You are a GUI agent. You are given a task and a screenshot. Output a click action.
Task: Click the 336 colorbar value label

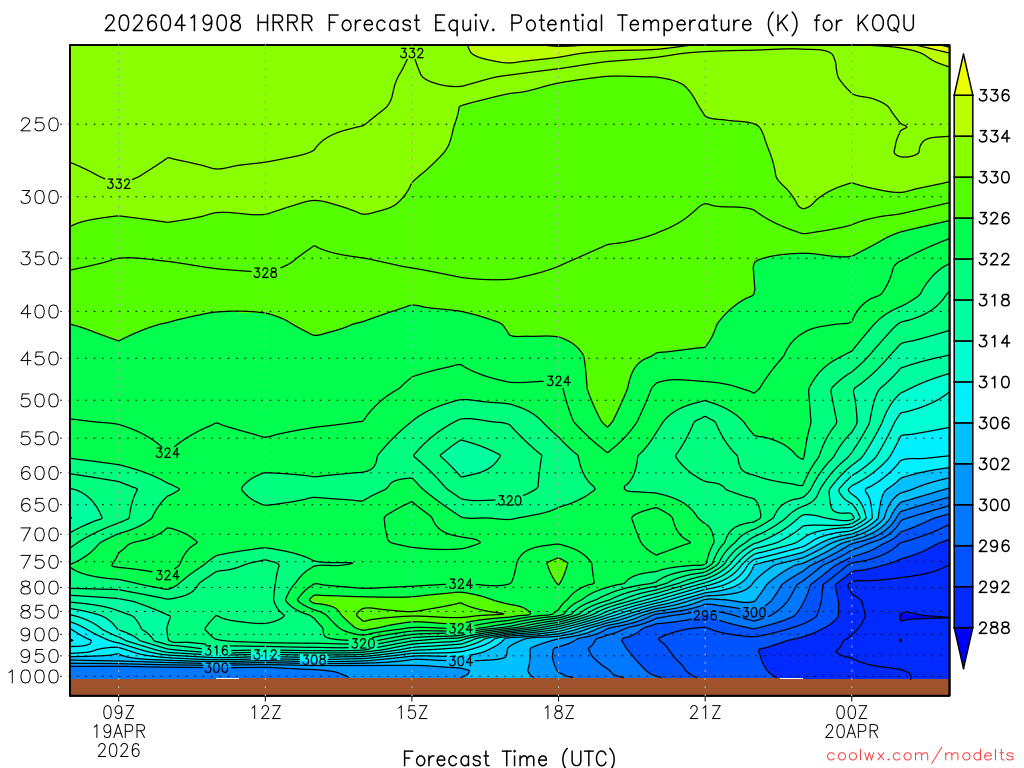994,96
